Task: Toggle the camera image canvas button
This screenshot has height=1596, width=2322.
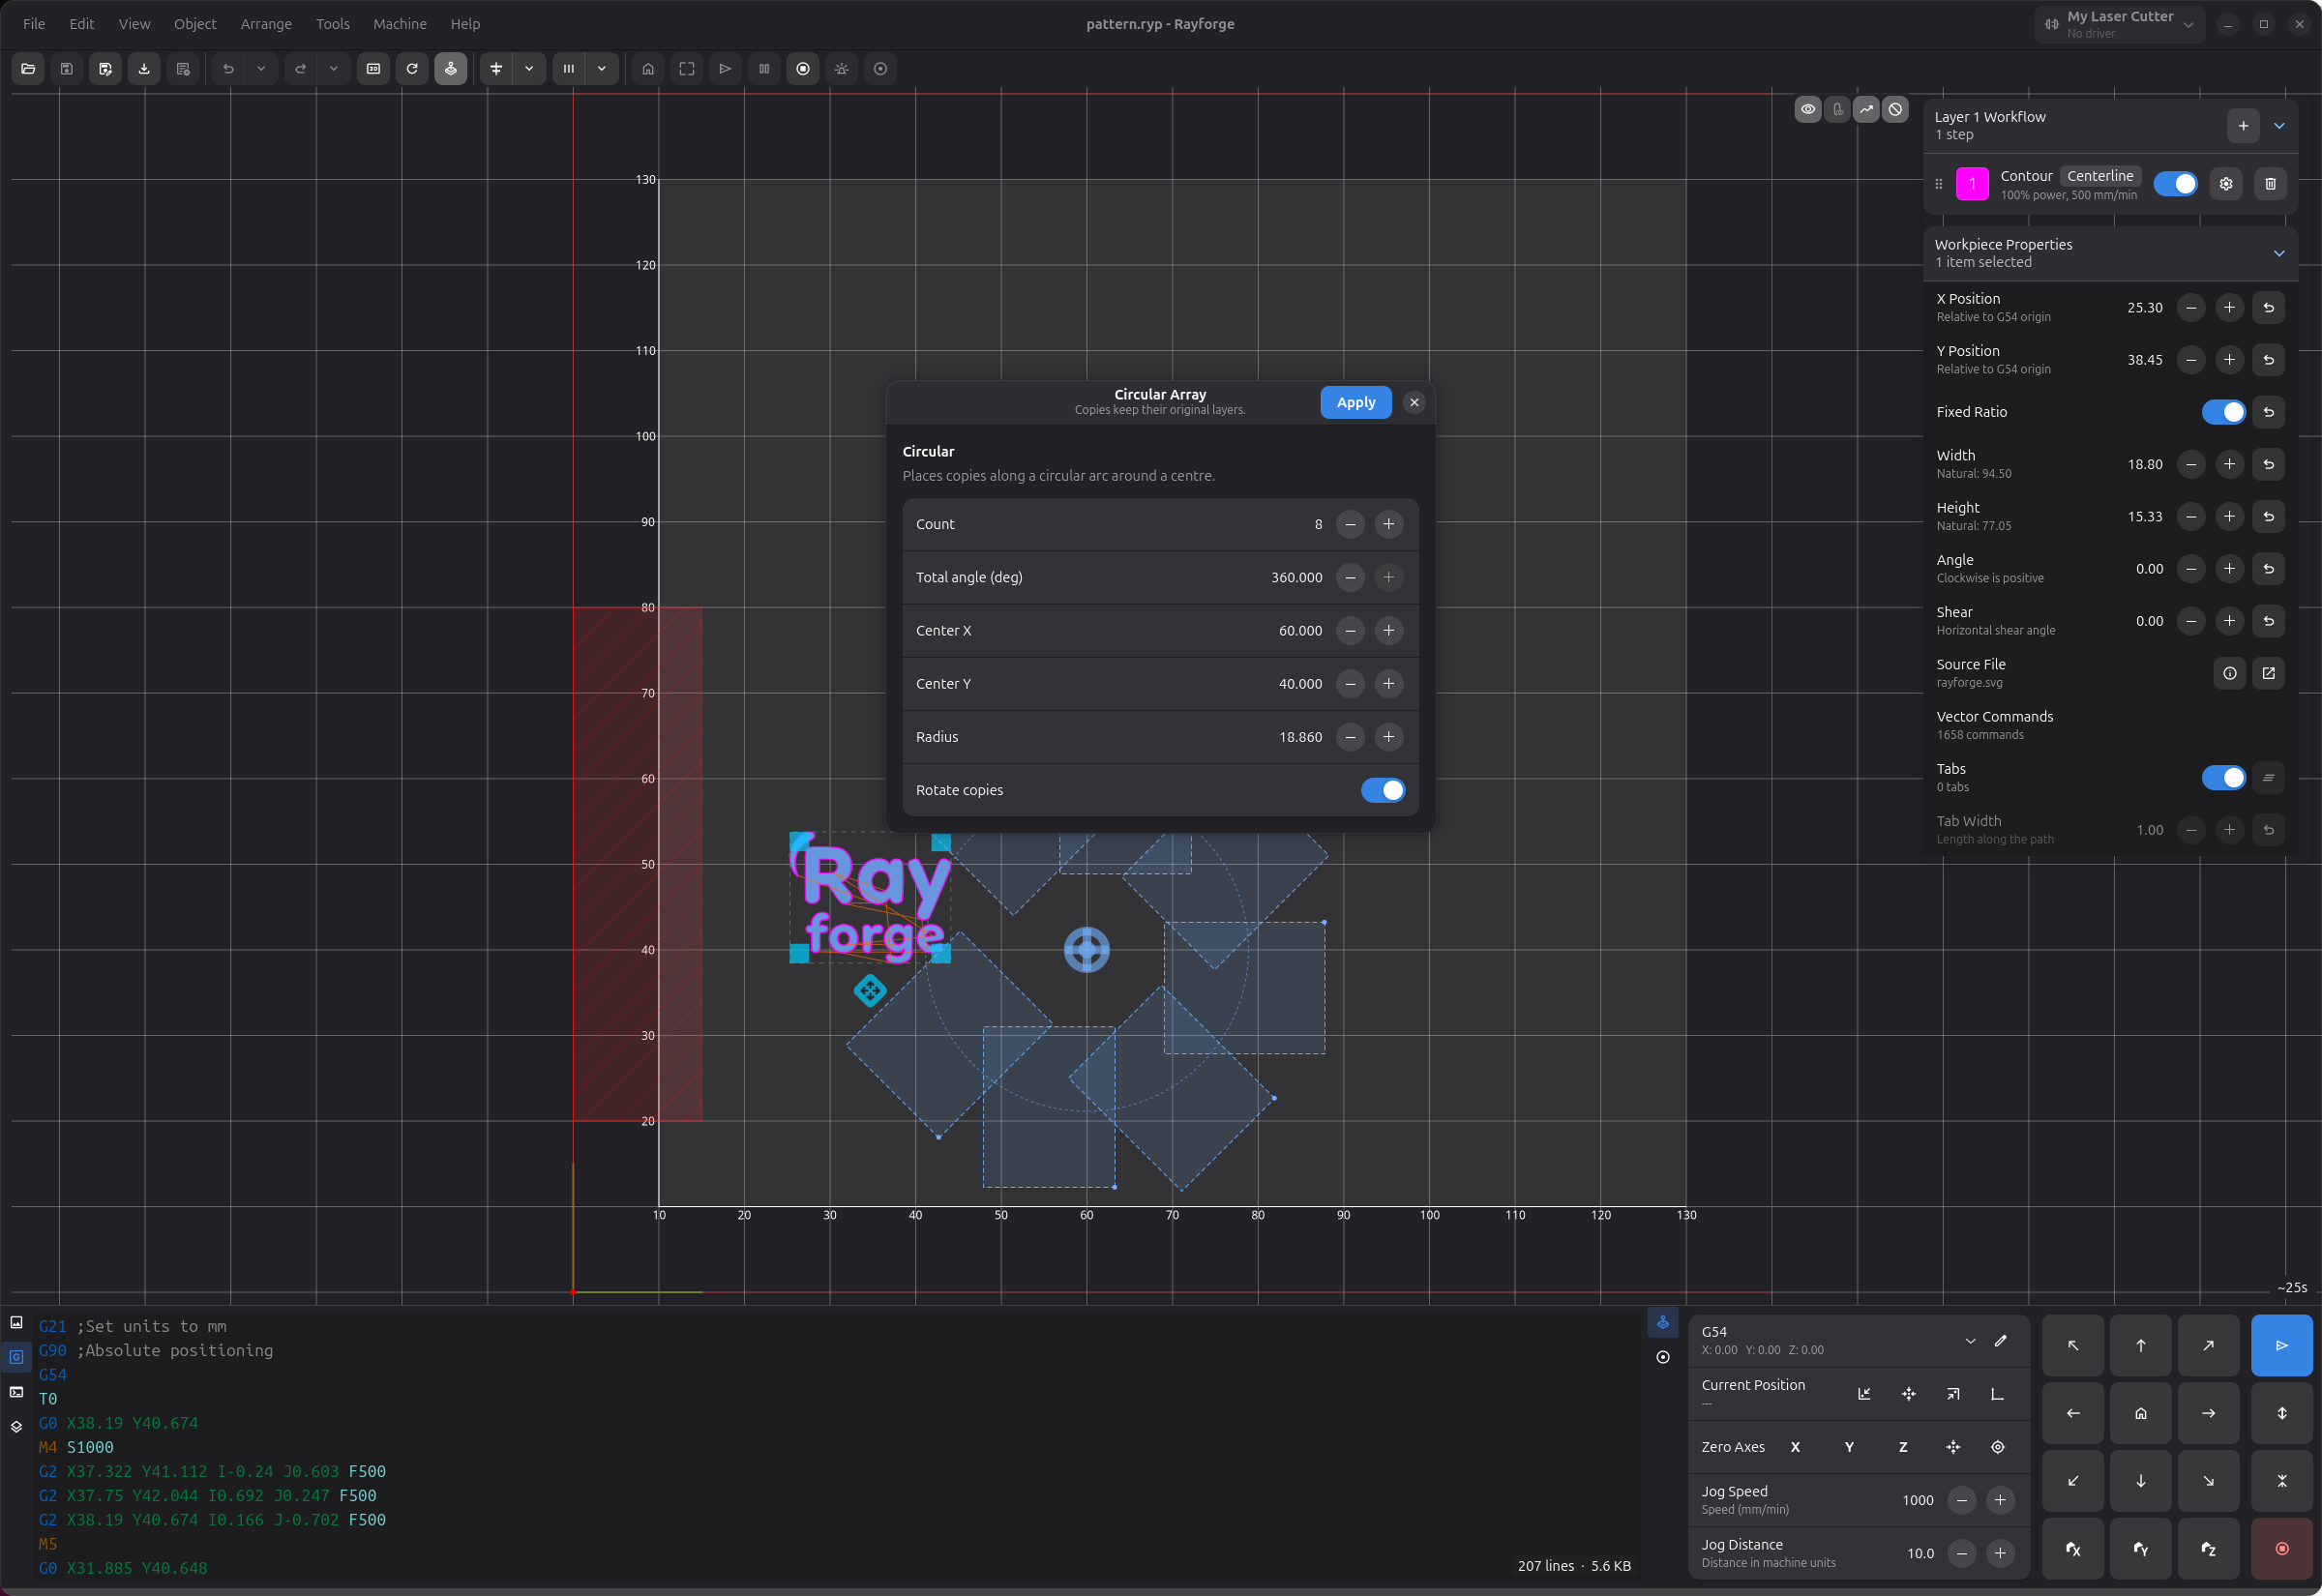Action: click(1837, 110)
